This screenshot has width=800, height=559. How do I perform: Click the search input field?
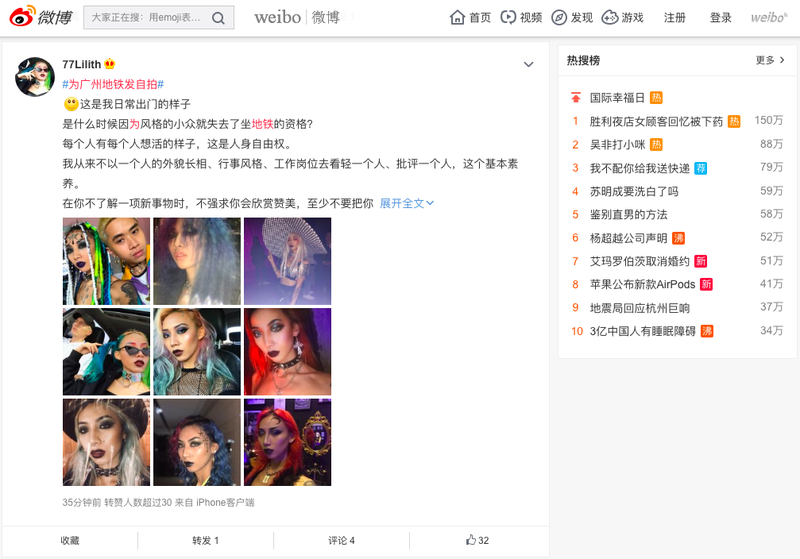[x=146, y=18]
